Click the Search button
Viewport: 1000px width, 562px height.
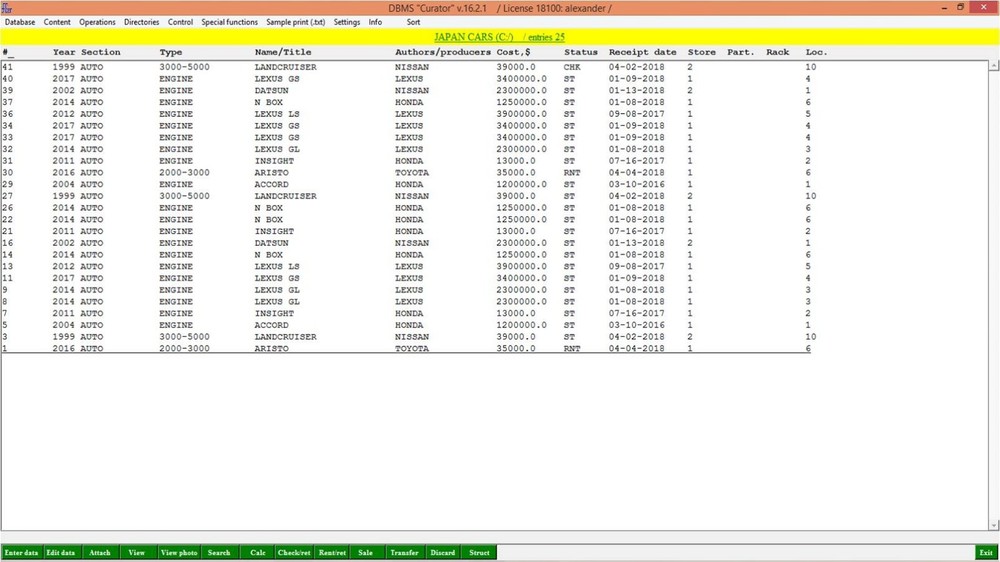[x=219, y=552]
